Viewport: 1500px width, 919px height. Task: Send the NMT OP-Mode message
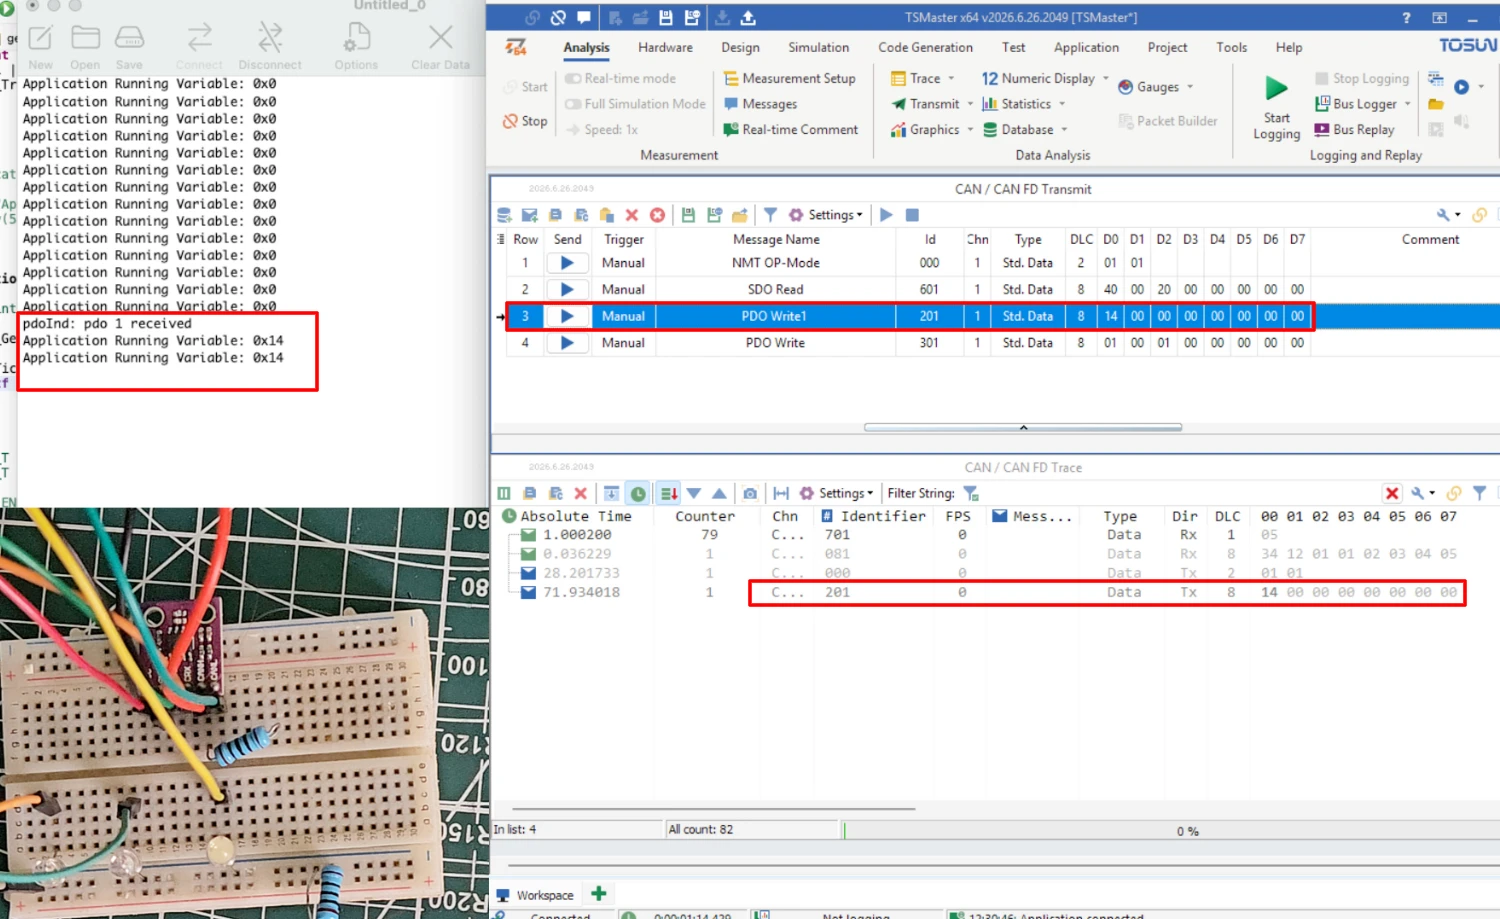coord(567,263)
